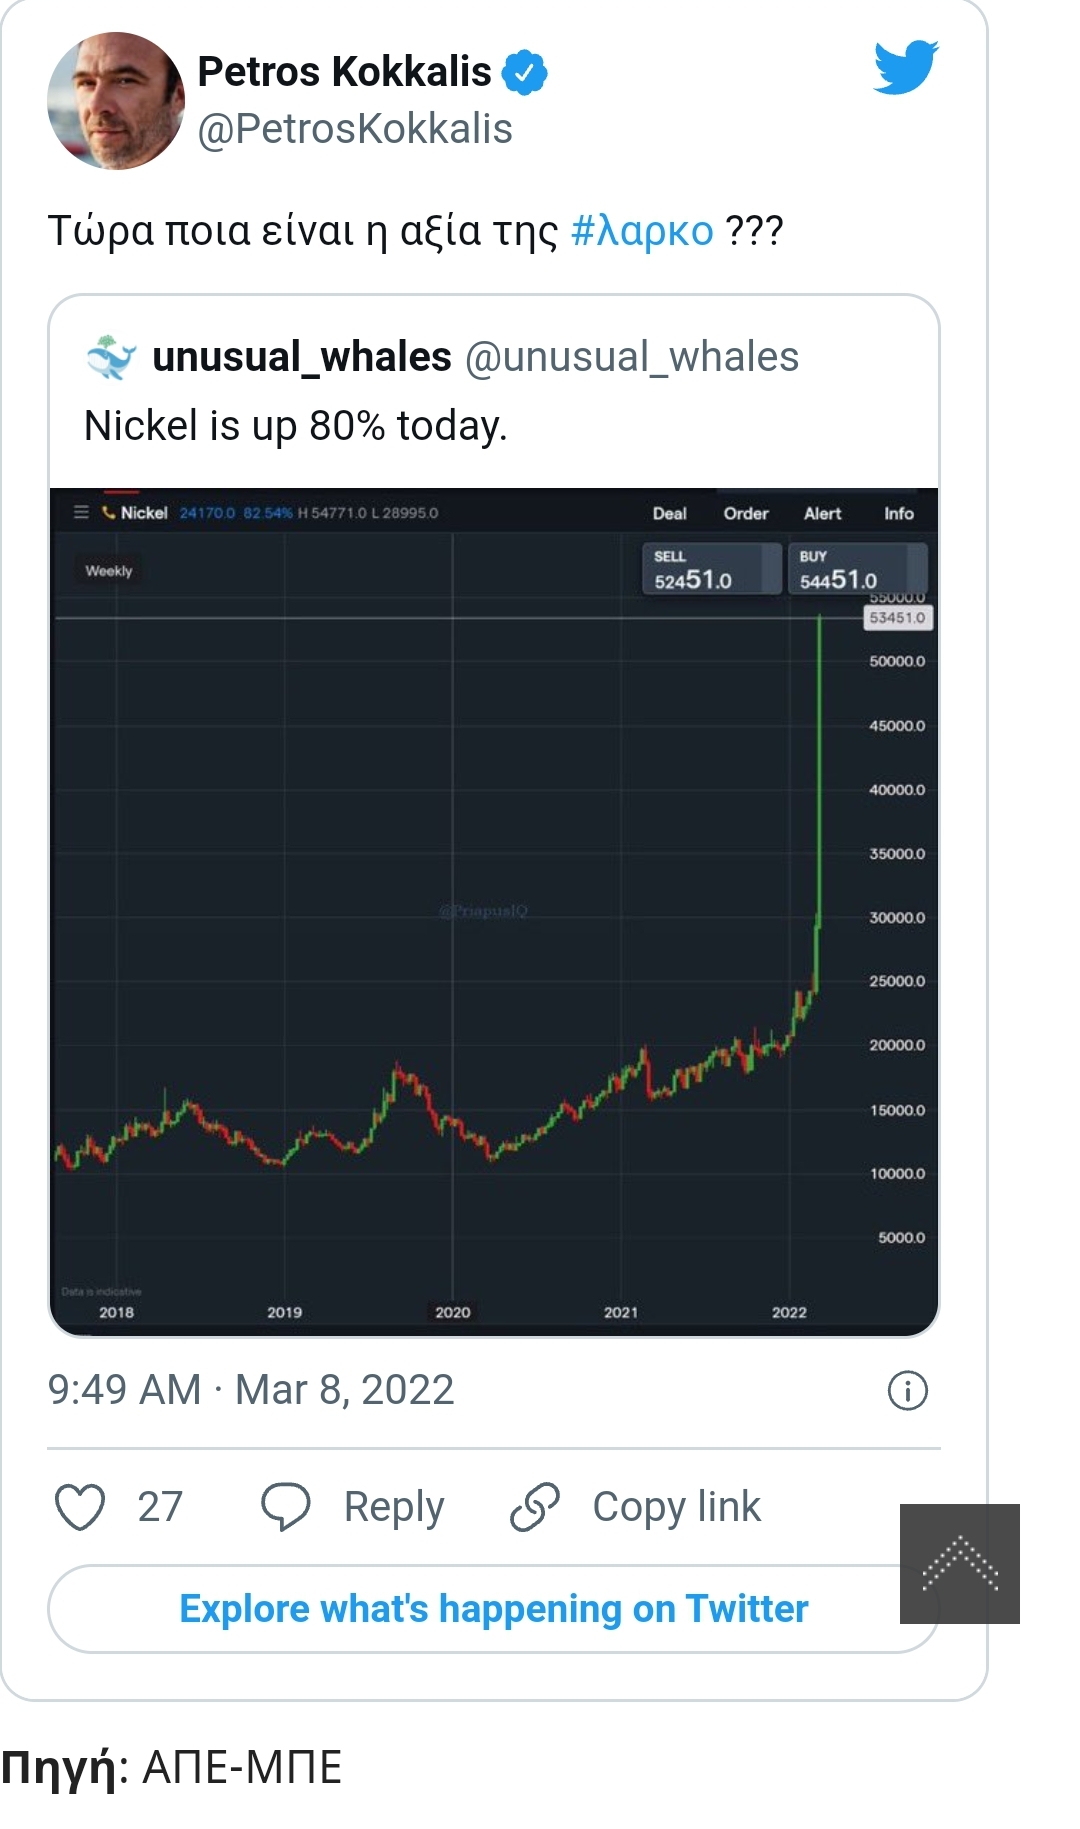Open the nickel price chart image
The width and height of the screenshot is (1080, 1829).
click(494, 910)
